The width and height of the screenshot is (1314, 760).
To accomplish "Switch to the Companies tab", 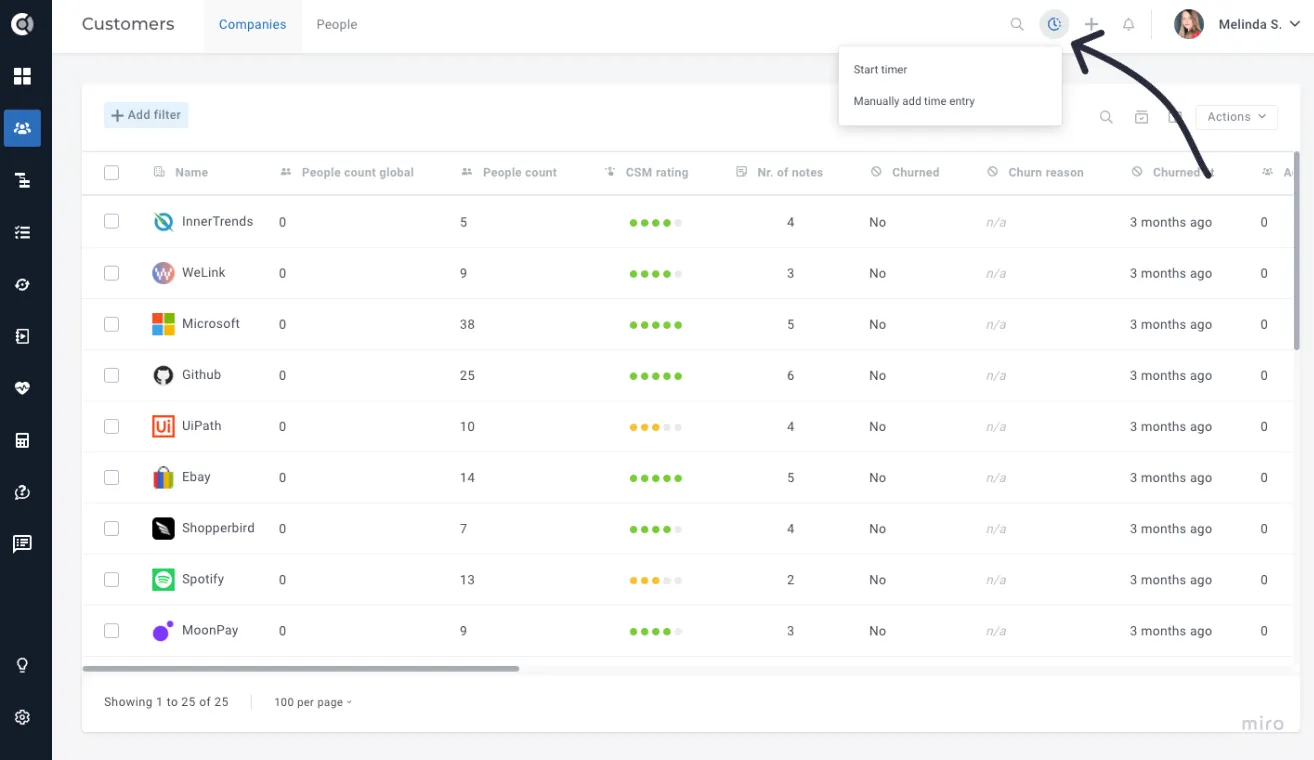I will 252,25.
